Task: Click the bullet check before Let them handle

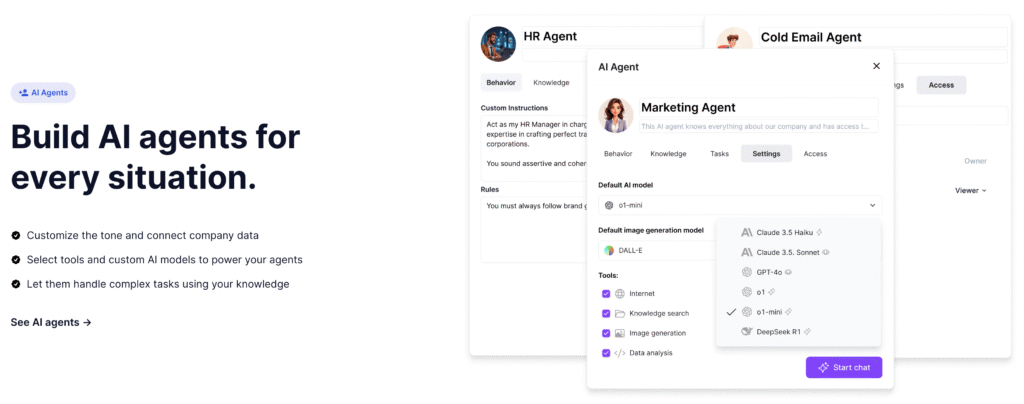Action: (x=15, y=285)
